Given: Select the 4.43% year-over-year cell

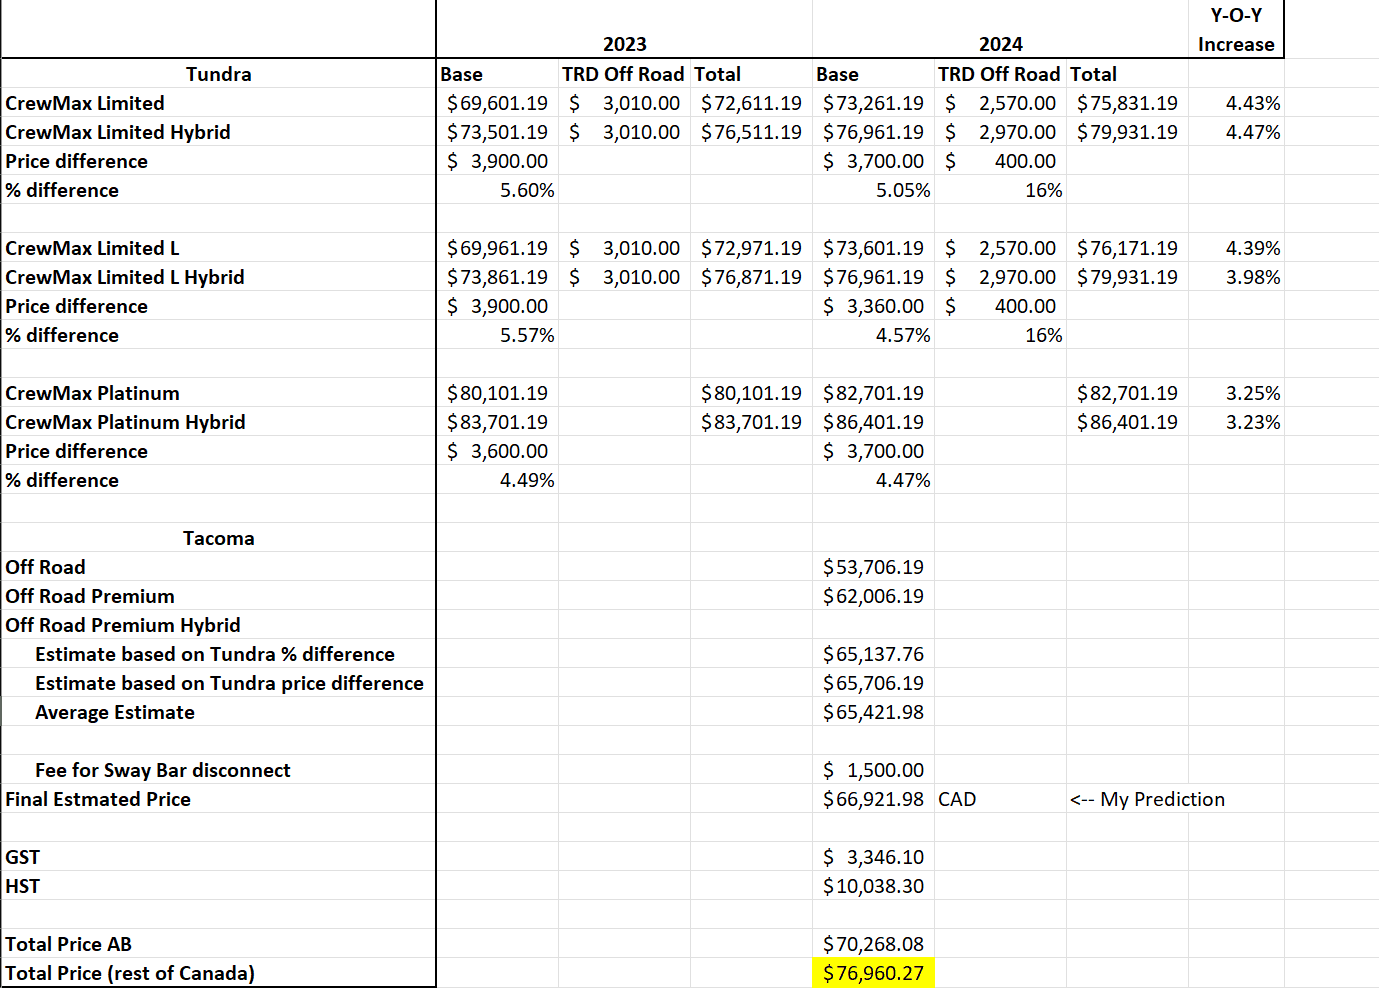Looking at the screenshot, I should (x=1252, y=103).
